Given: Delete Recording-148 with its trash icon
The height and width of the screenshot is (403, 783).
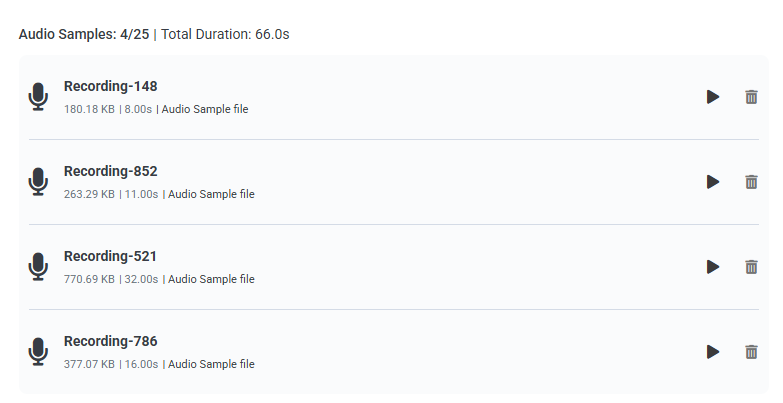Looking at the screenshot, I should 751,97.
